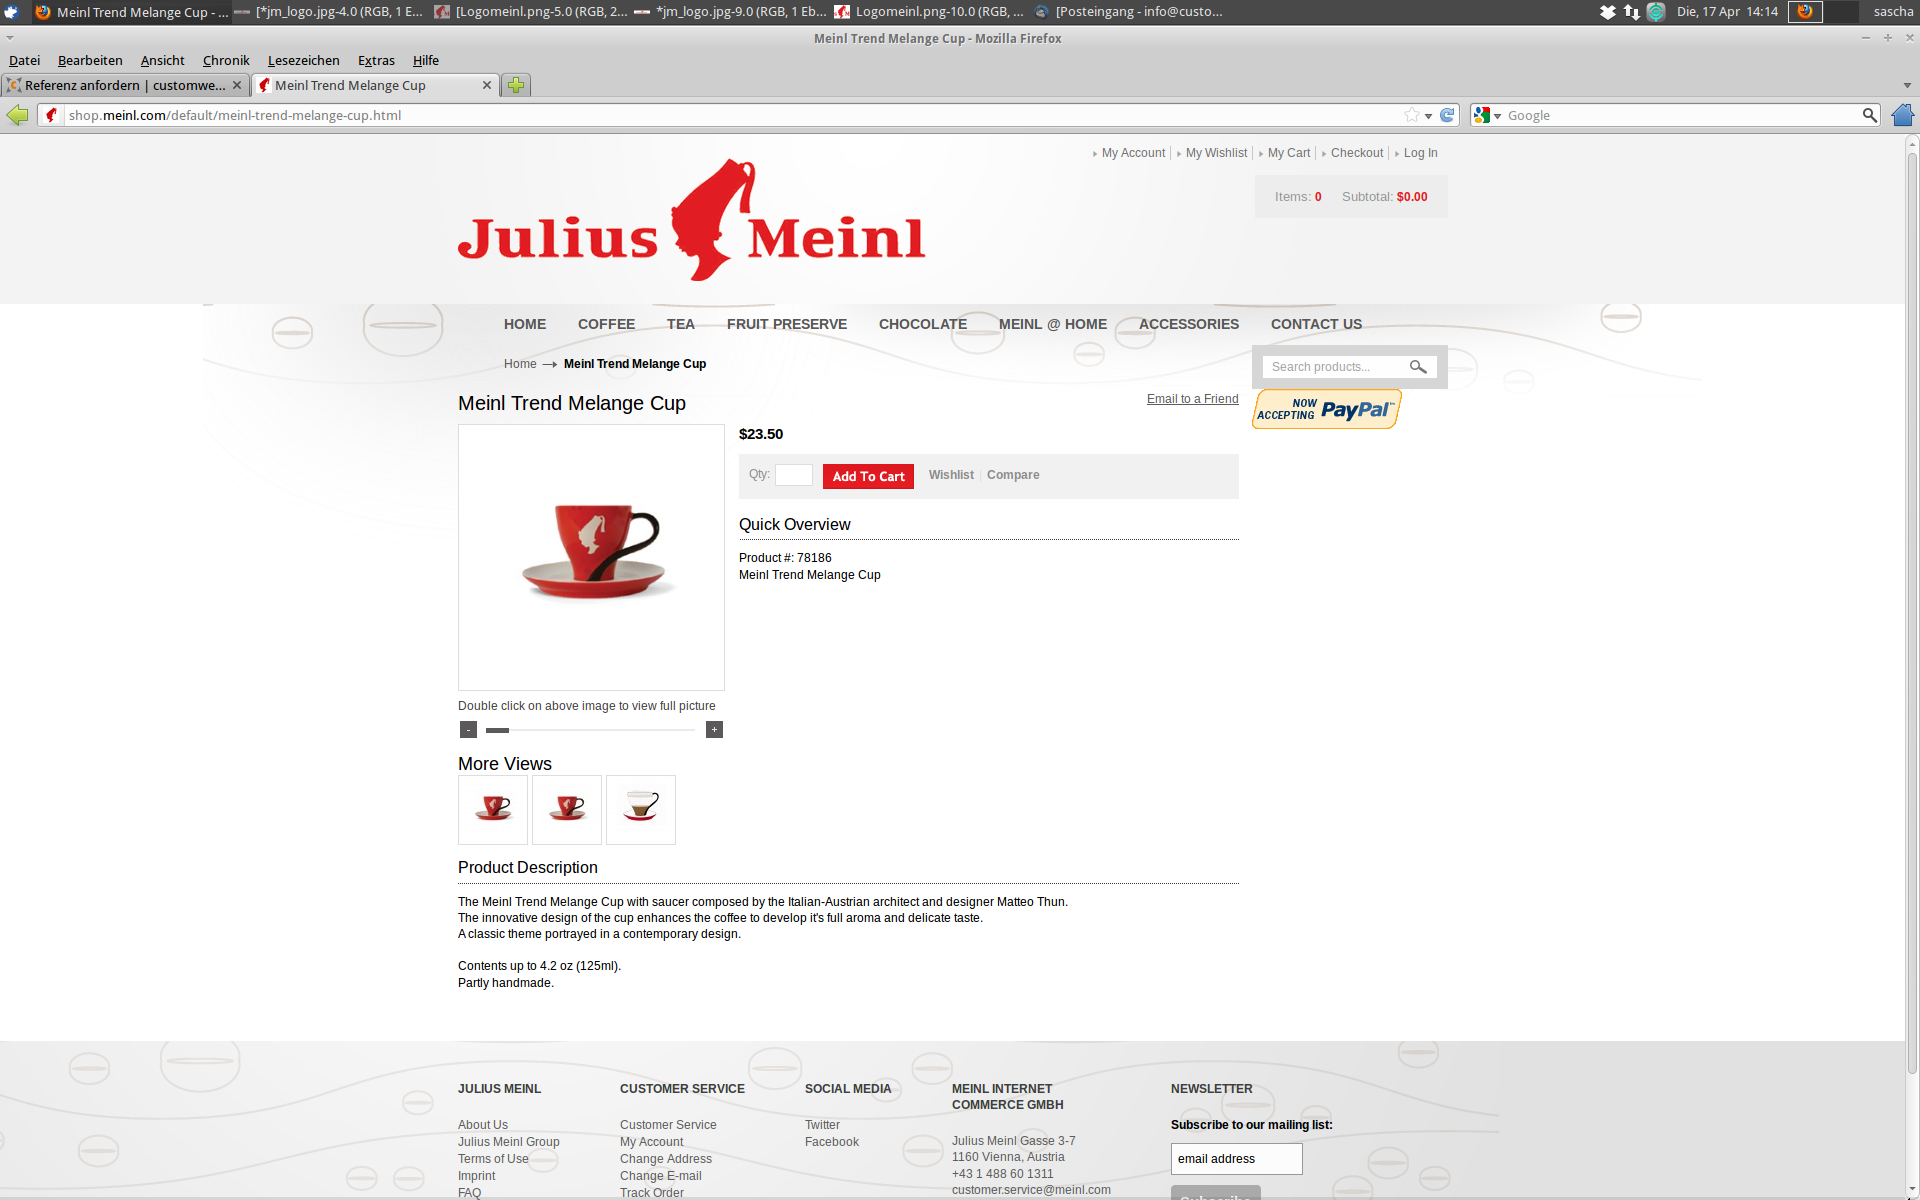The width and height of the screenshot is (1920, 1200).
Task: Open the FRUIT PRESERVE category
Action: [x=787, y=324]
